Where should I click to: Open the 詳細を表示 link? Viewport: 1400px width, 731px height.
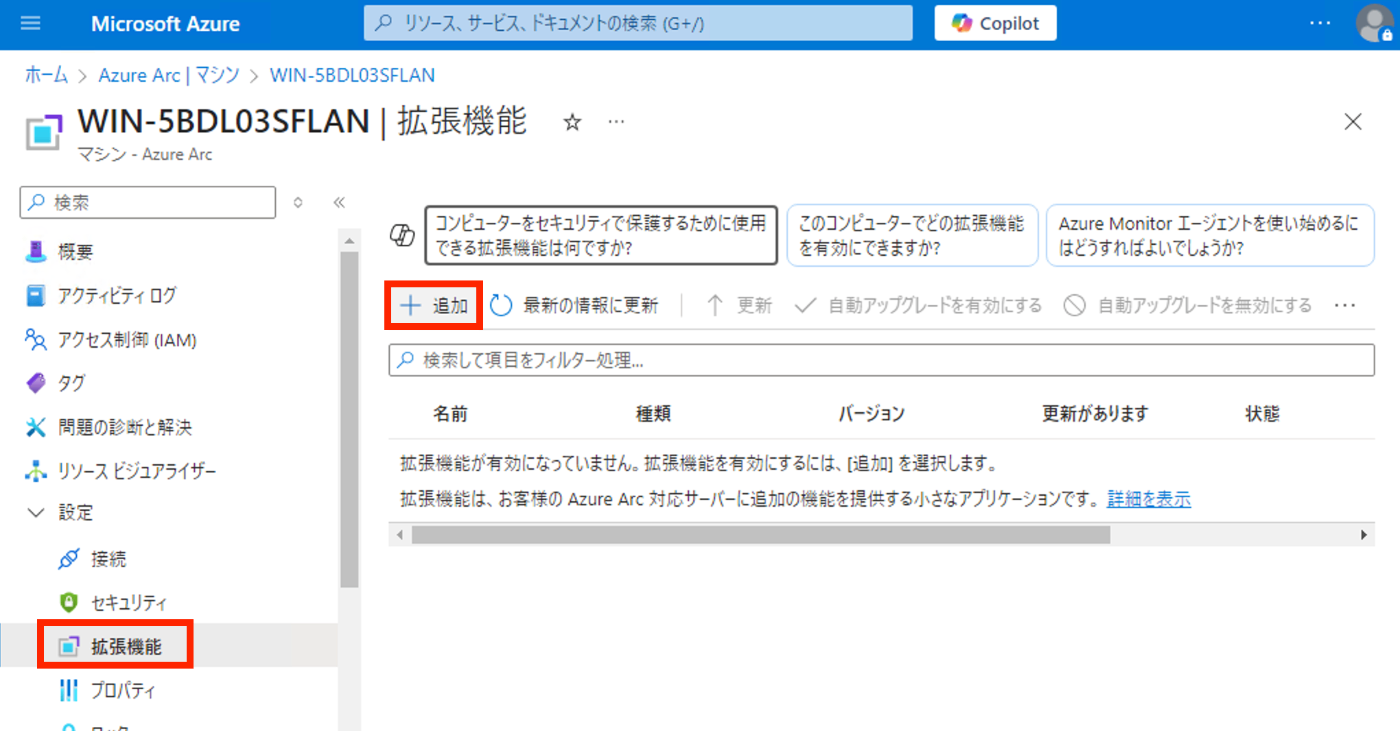[x=1149, y=499]
